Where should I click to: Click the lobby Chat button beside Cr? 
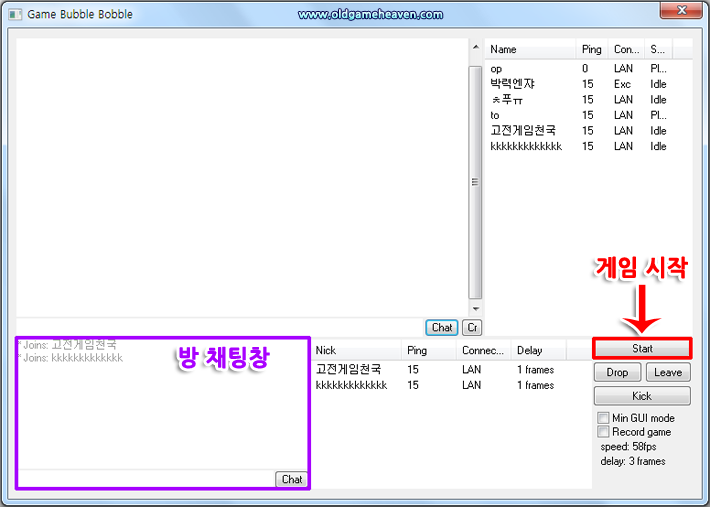click(441, 327)
